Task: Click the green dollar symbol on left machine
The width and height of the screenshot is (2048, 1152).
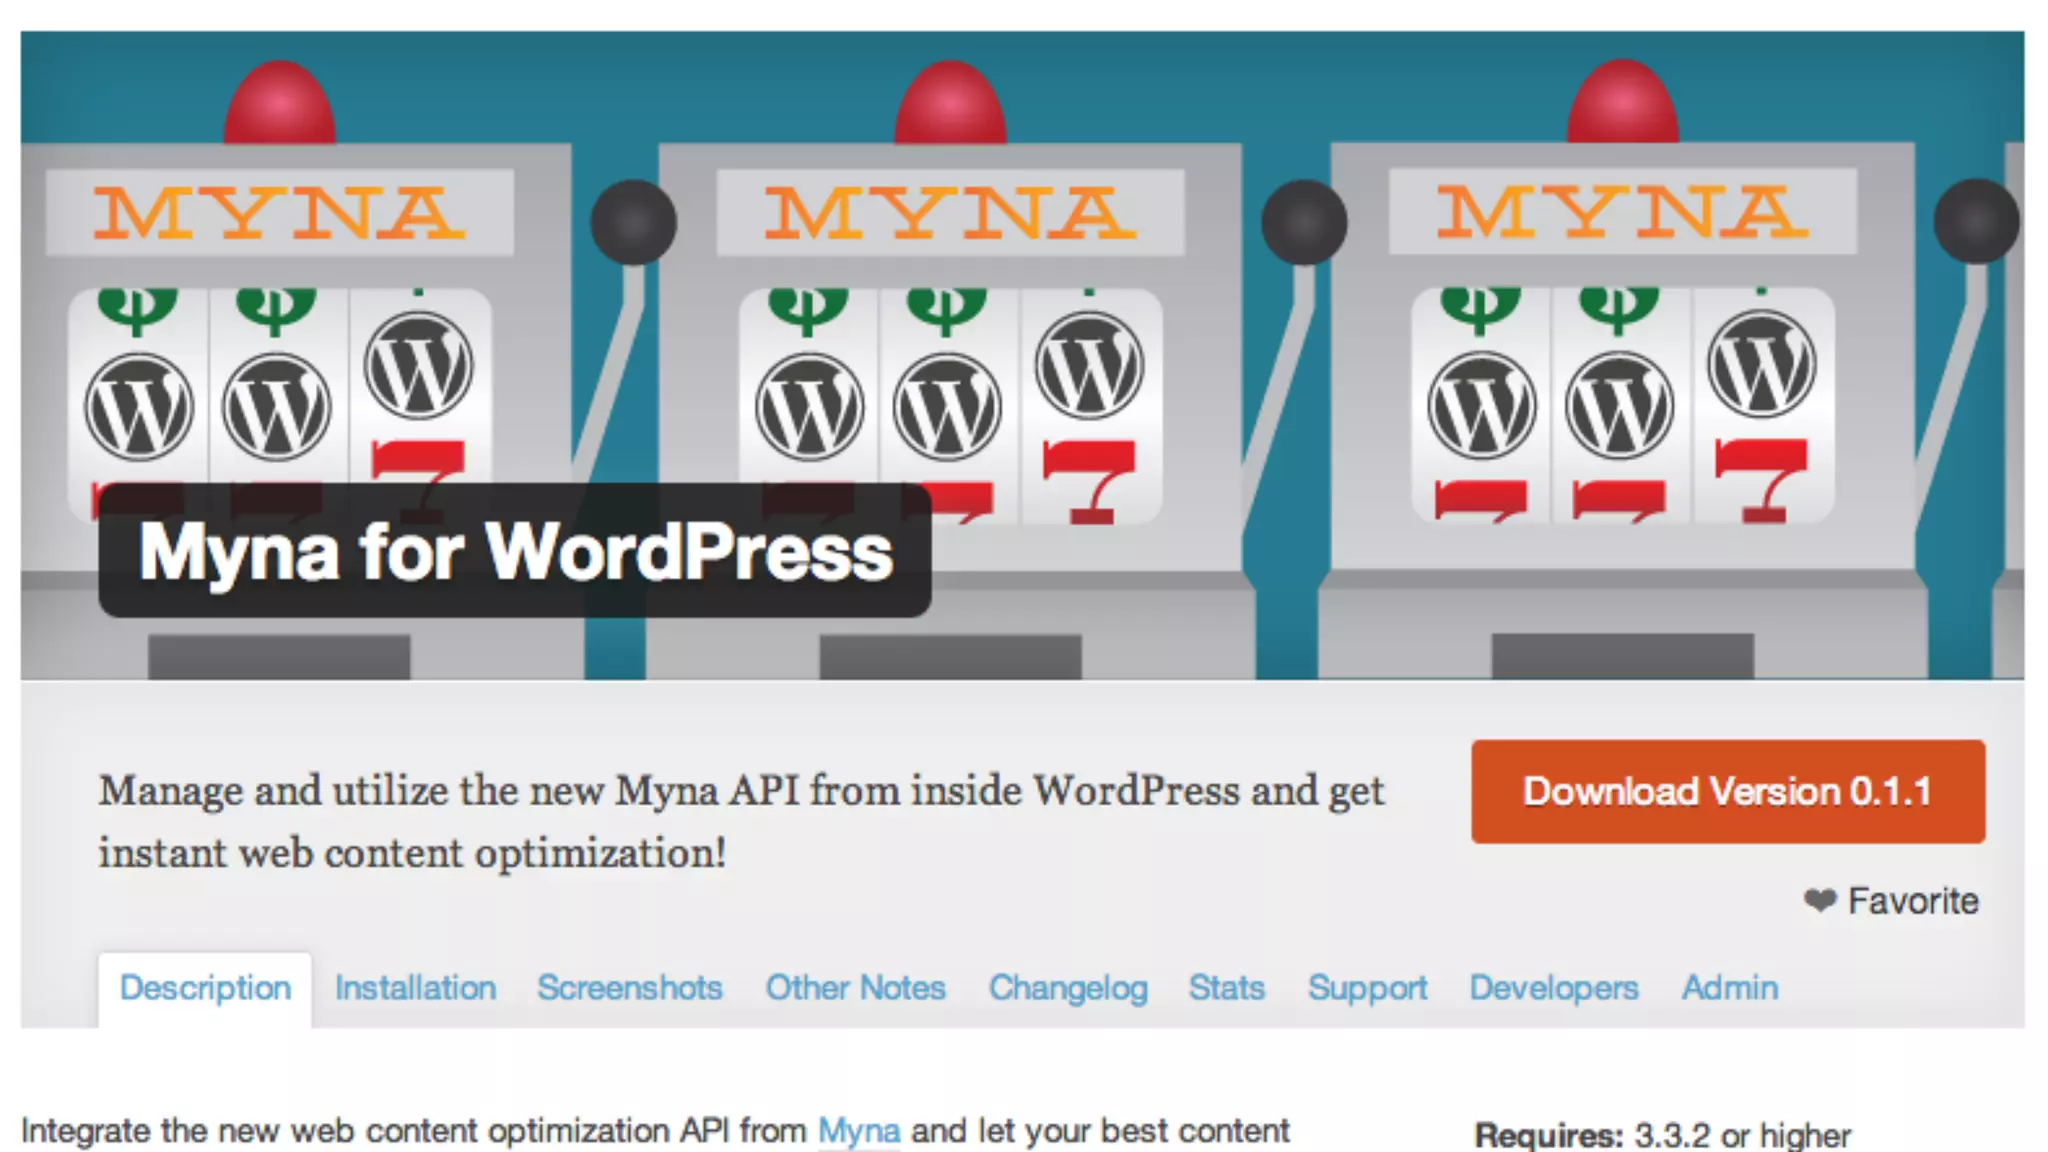Action: pyautogui.click(x=138, y=308)
